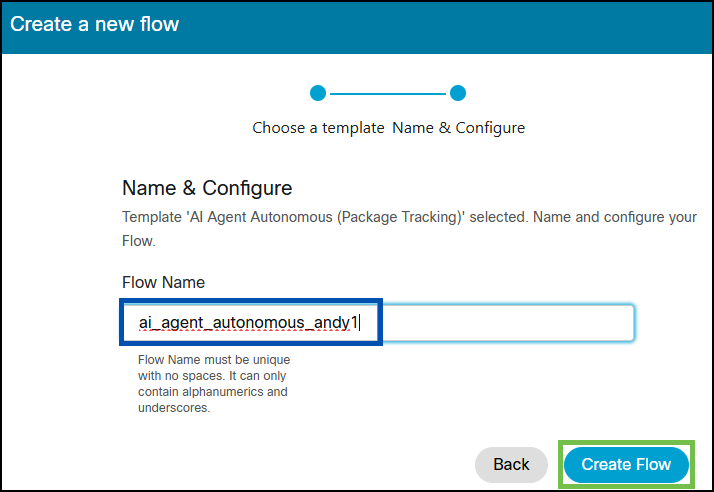Select the 'Name & Configure' step label
This screenshot has height=492, width=714.
[458, 128]
